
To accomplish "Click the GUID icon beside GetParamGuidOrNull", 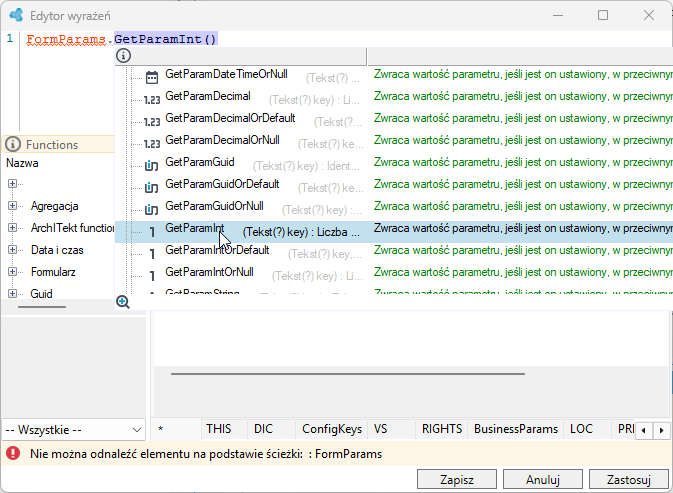I will pos(152,209).
